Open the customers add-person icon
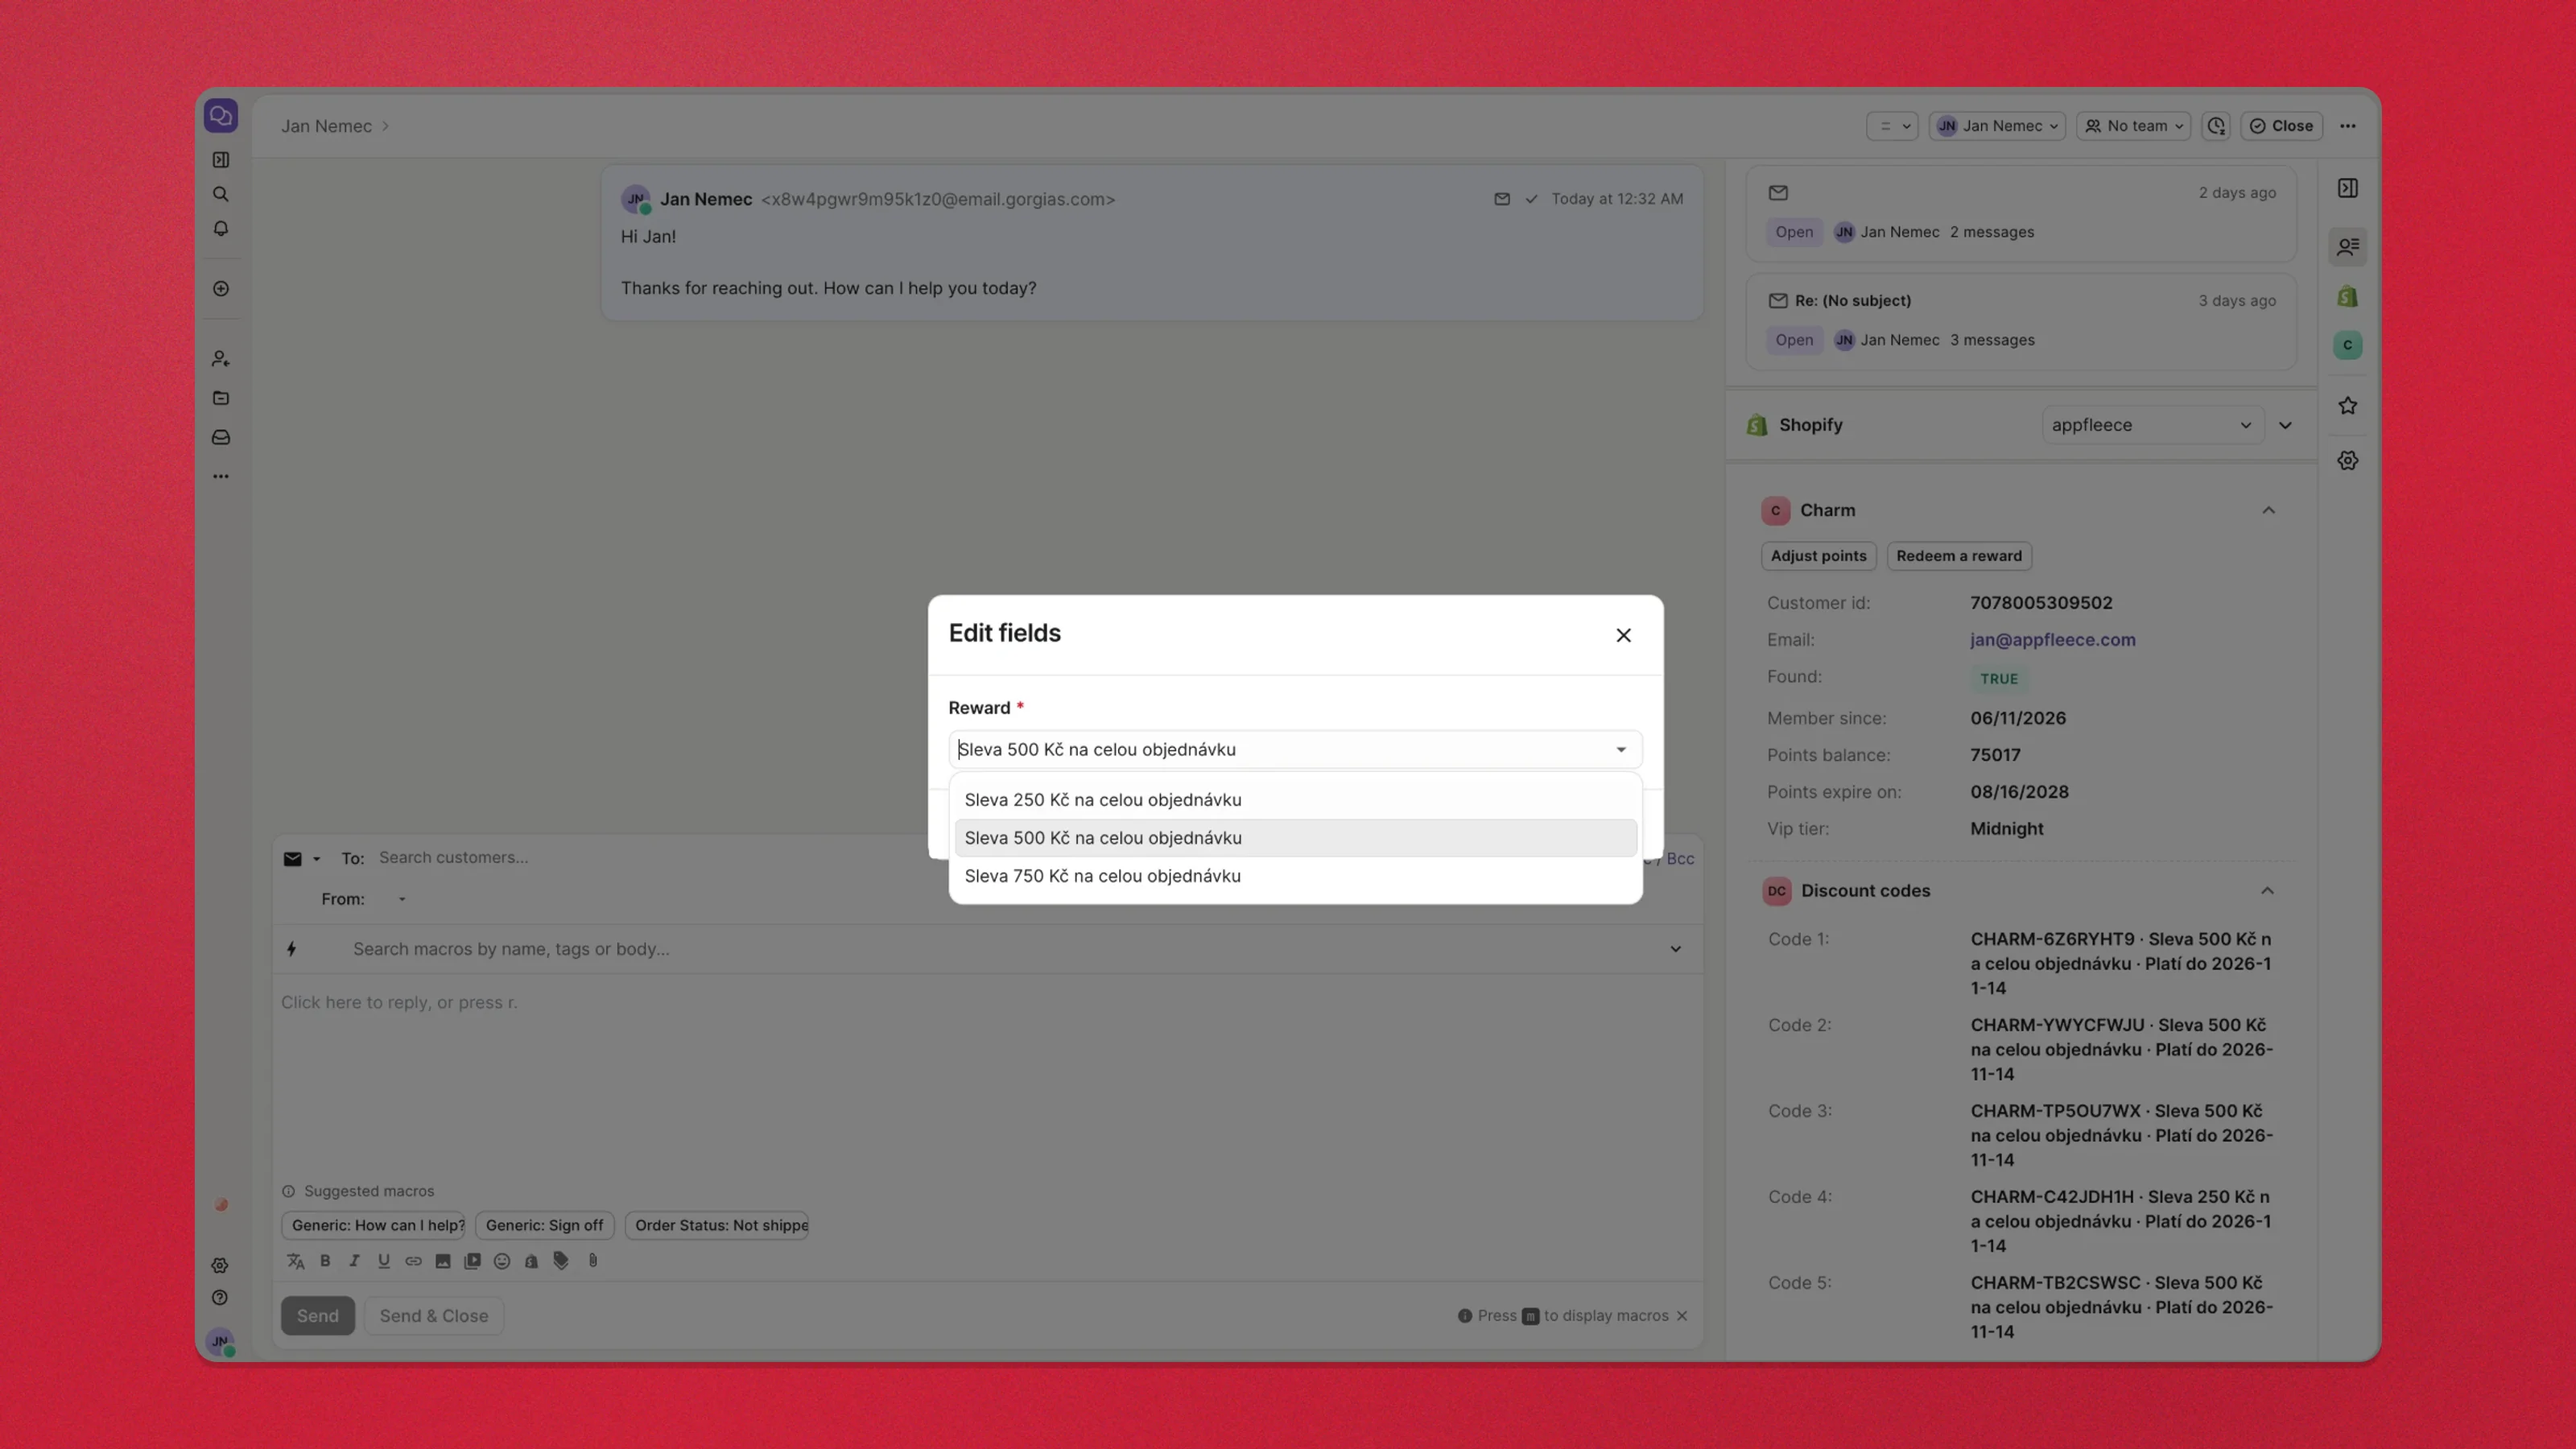2576x1449 pixels. [x=221, y=359]
